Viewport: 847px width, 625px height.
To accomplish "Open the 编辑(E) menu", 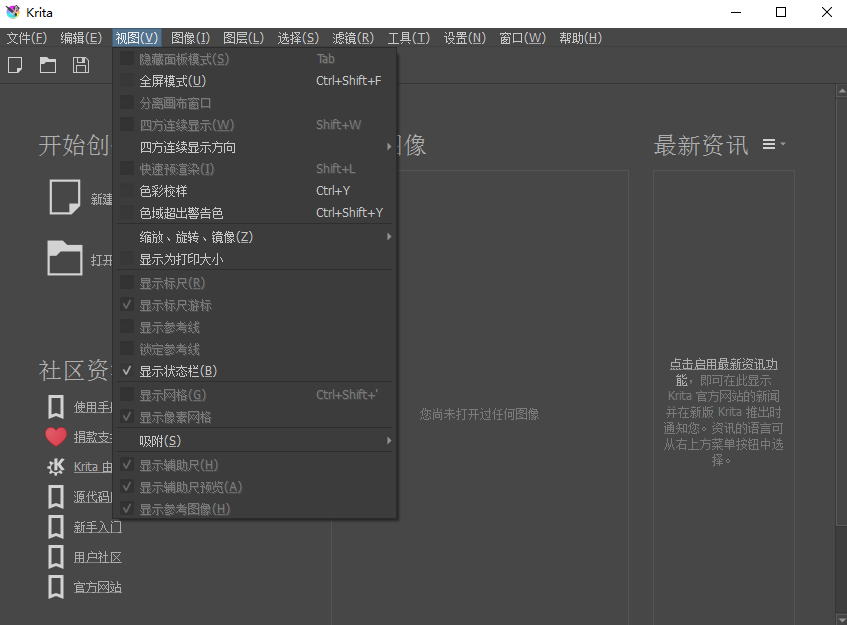I will (81, 38).
